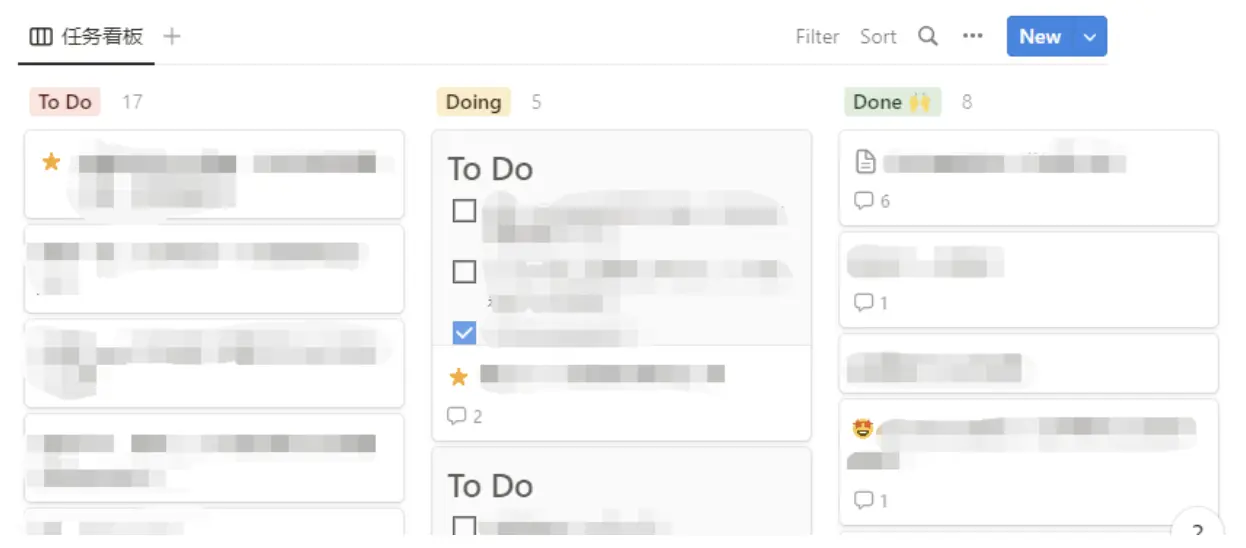Viewport: 1246px width, 548px height.
Task: Click the yellow Doing group label
Action: [473, 102]
